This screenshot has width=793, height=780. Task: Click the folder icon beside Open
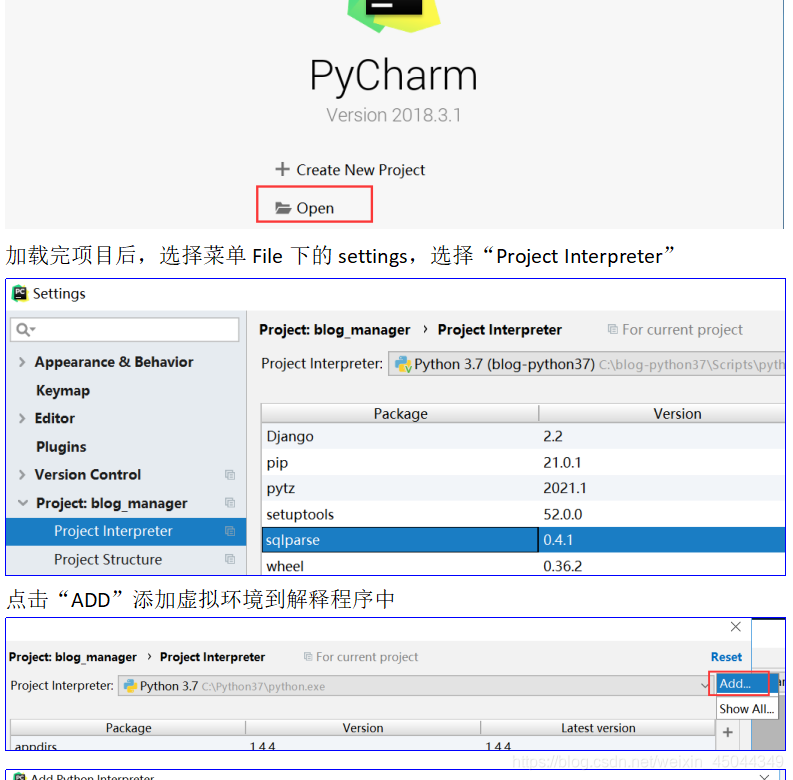pyautogui.click(x=283, y=208)
